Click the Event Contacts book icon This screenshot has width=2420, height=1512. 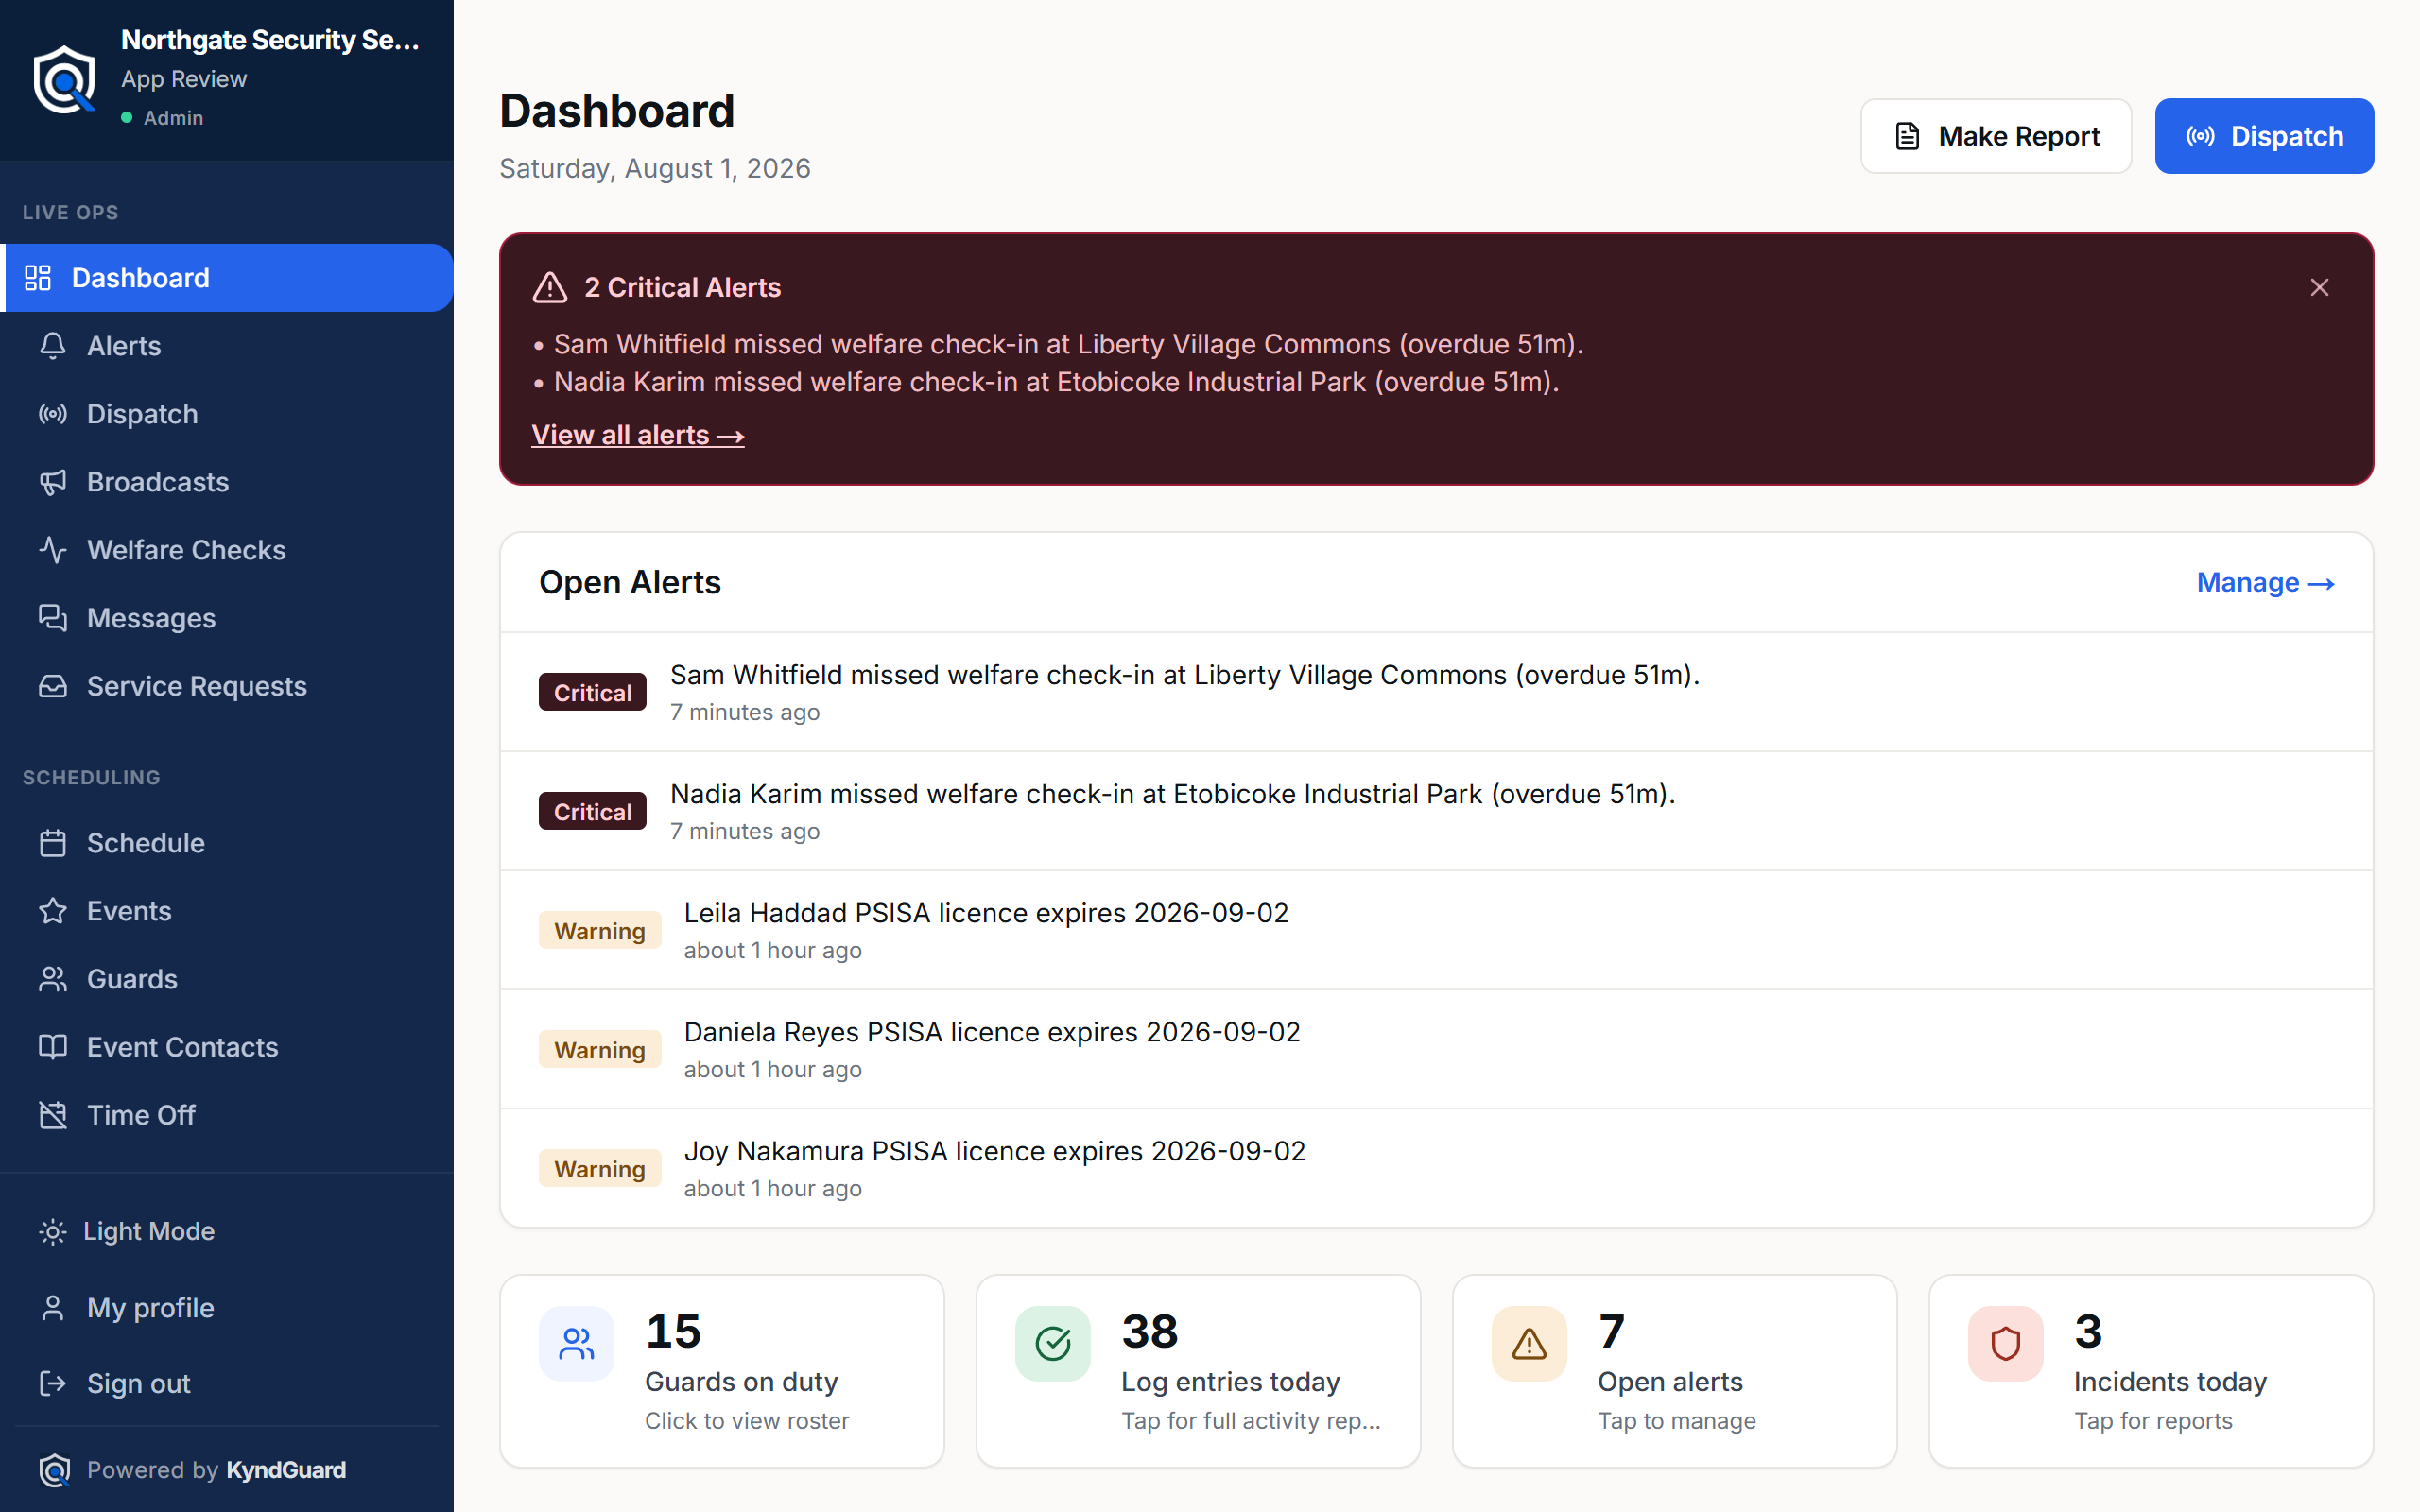coord(53,1047)
